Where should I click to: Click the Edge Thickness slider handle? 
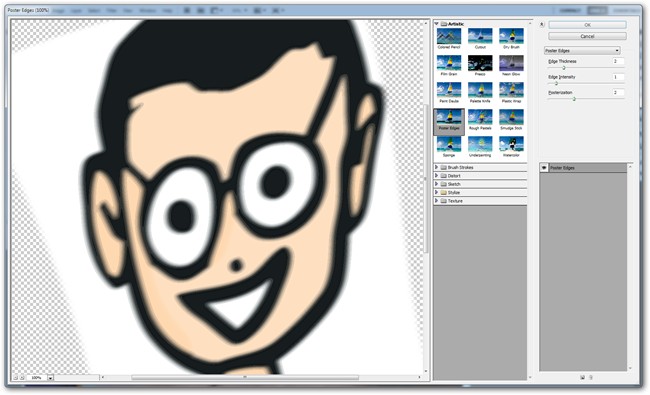pos(564,68)
